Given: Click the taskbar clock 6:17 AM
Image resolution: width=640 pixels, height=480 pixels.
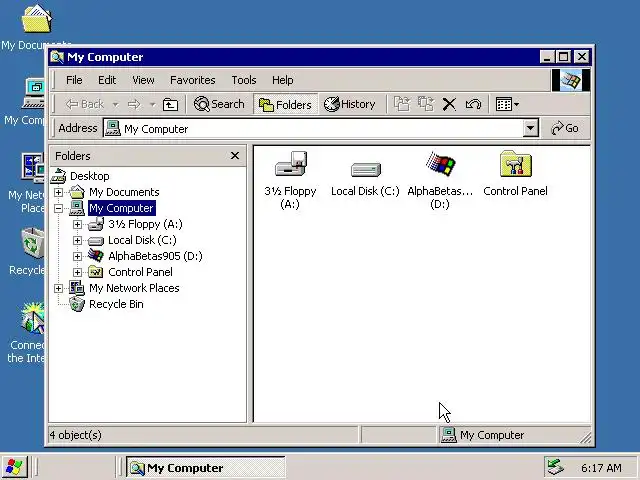Looking at the screenshot, I should [x=601, y=468].
